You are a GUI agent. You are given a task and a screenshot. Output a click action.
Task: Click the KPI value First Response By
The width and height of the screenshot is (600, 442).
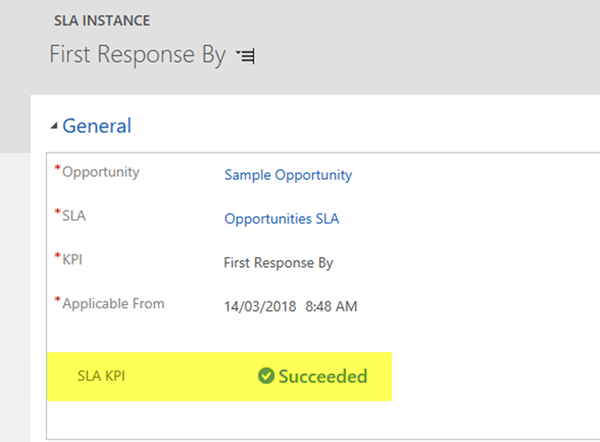(278, 263)
